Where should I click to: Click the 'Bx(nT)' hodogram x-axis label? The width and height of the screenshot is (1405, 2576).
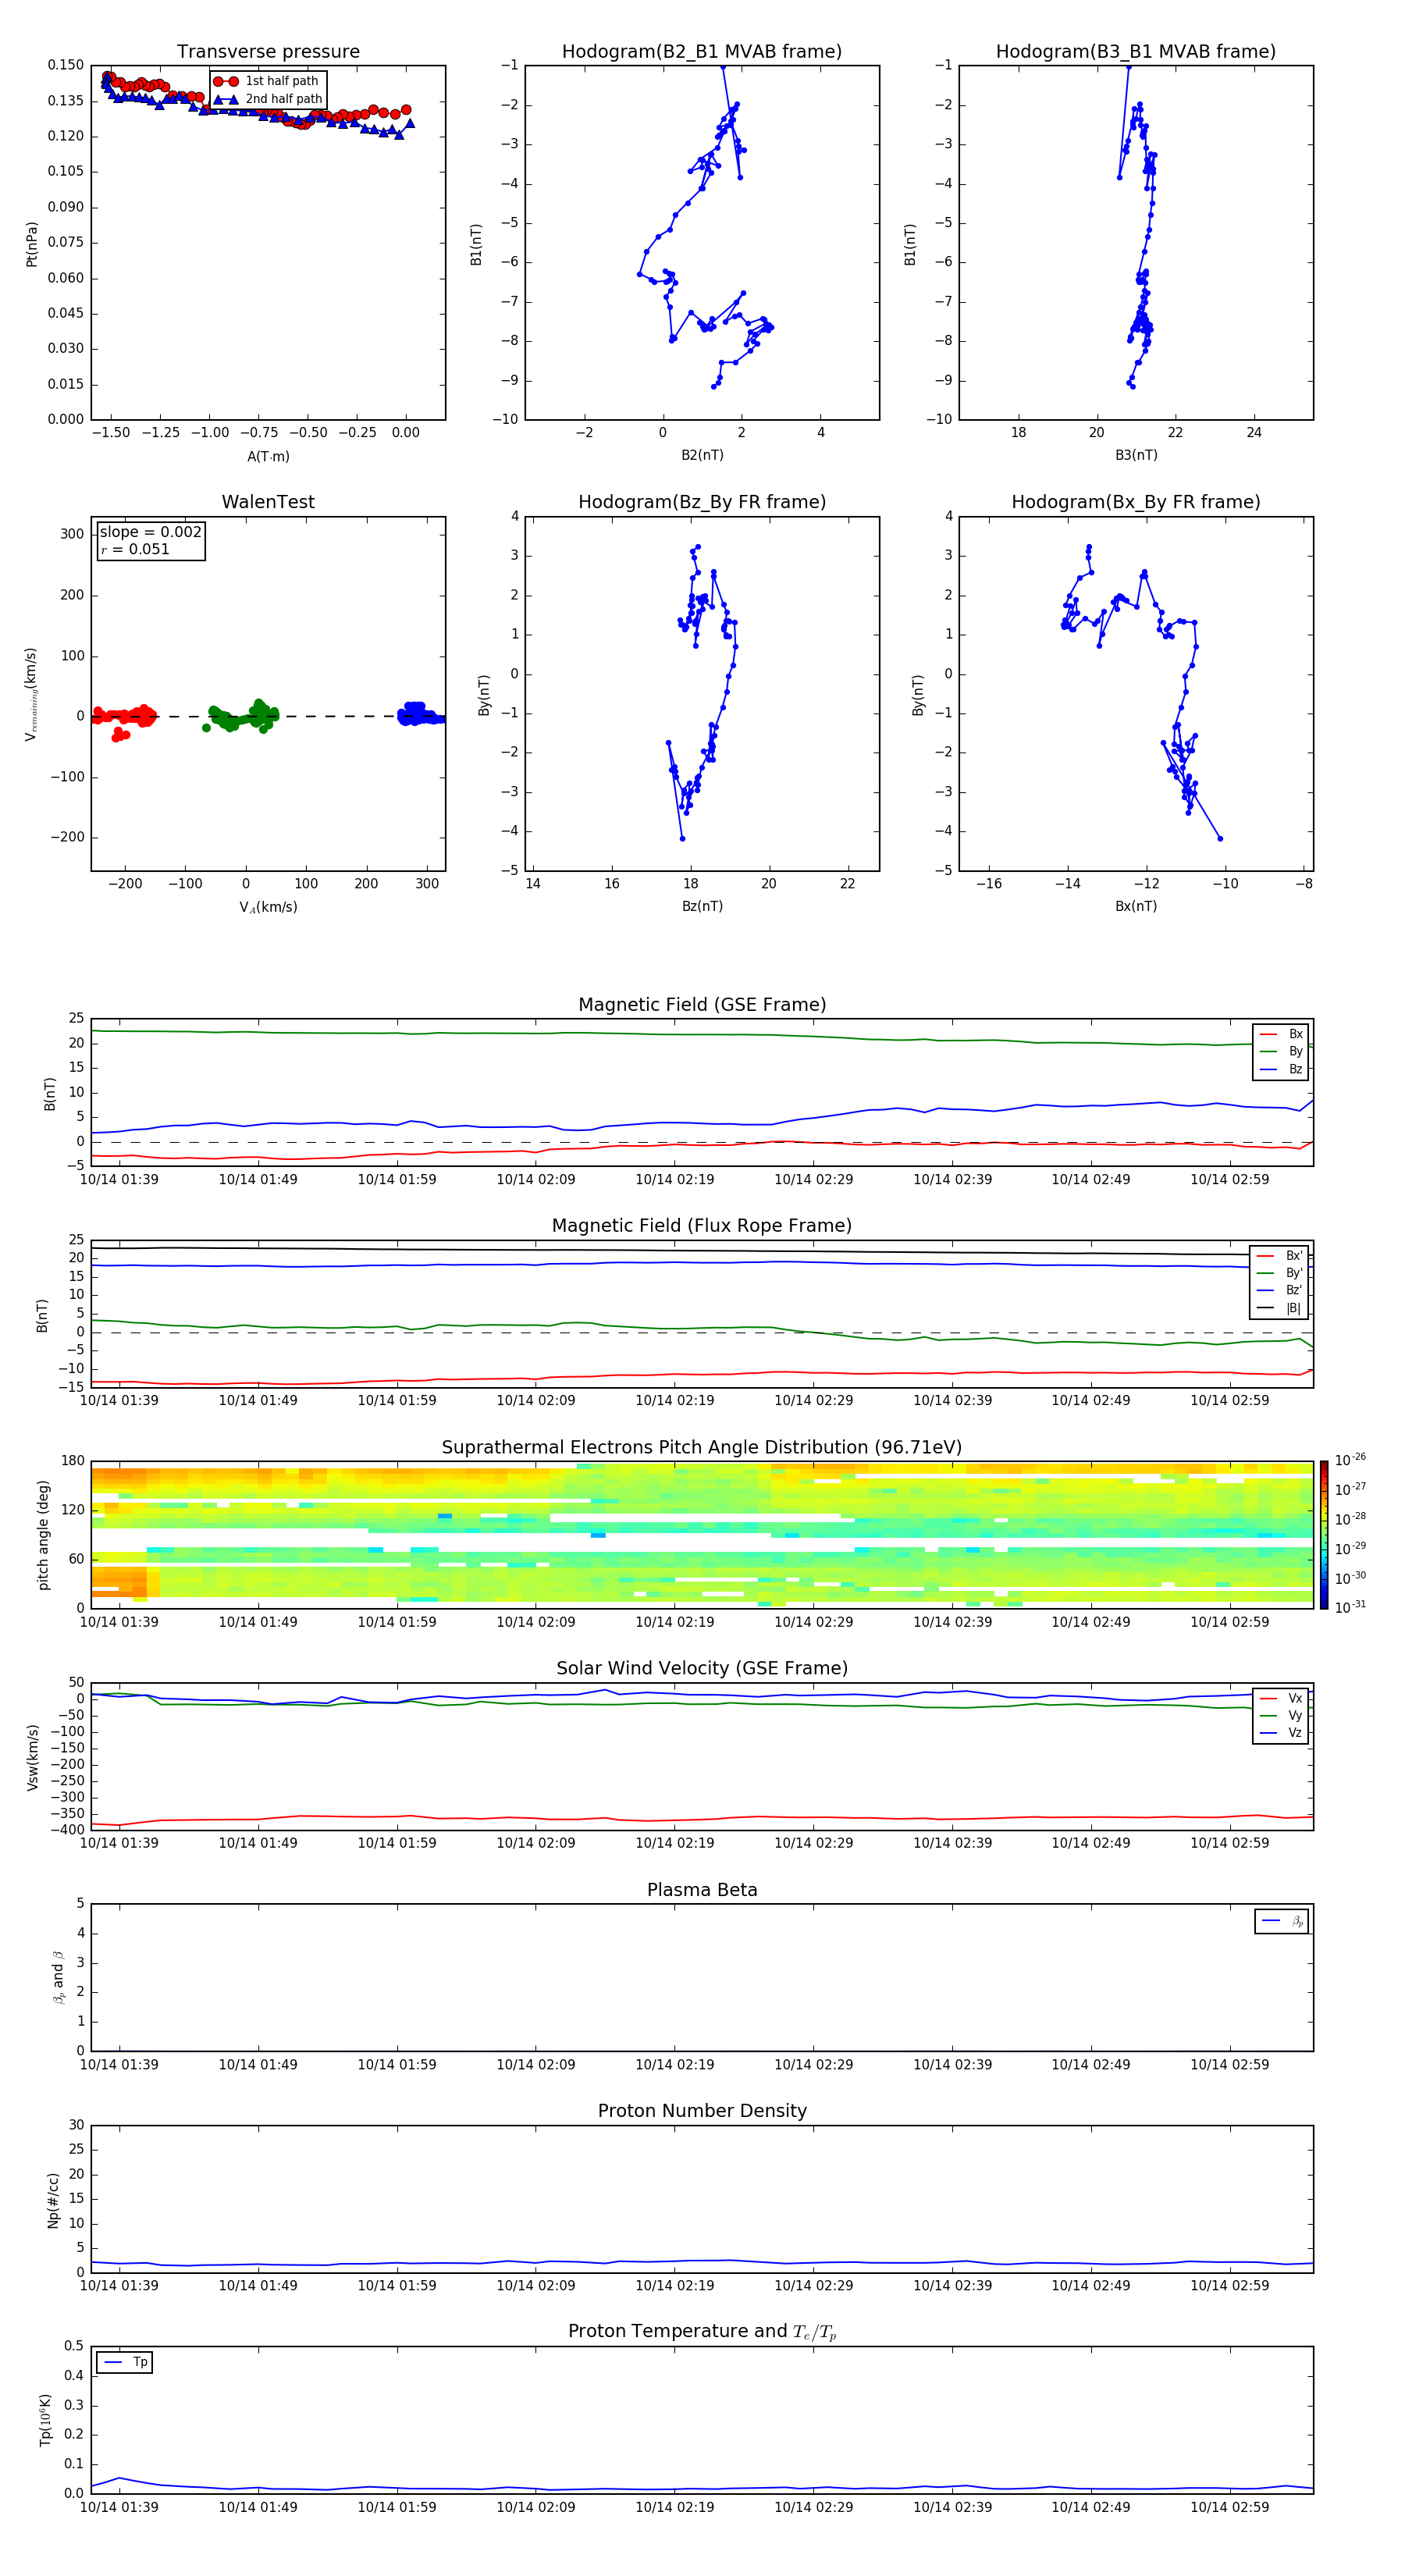(1136, 907)
